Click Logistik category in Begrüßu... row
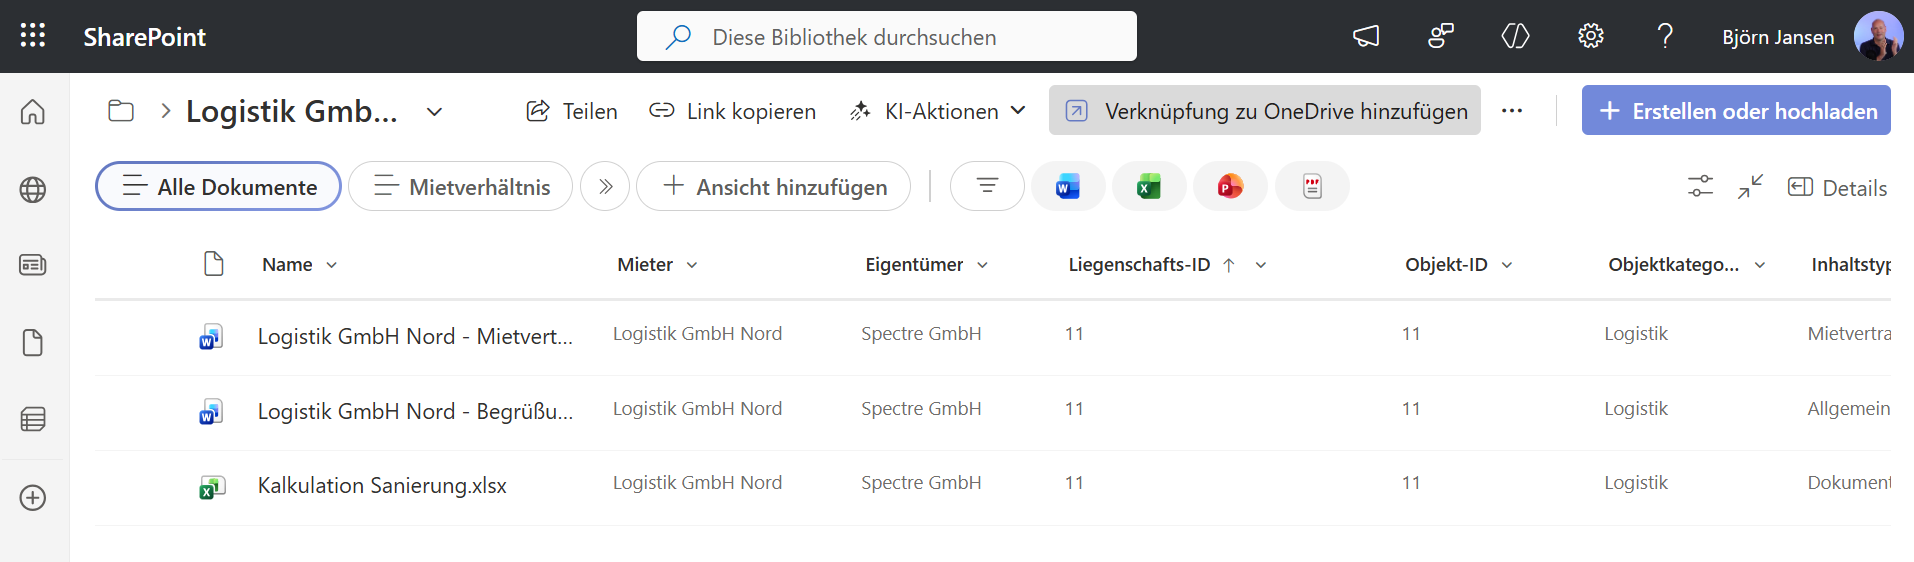Image resolution: width=1914 pixels, height=562 pixels. click(1636, 409)
